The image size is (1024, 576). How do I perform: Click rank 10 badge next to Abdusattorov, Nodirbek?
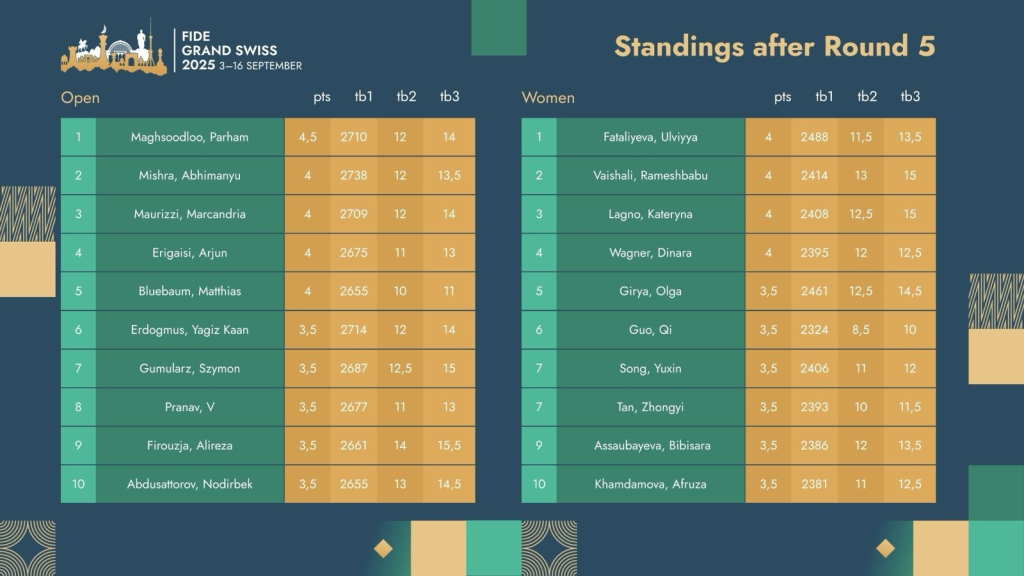click(78, 484)
